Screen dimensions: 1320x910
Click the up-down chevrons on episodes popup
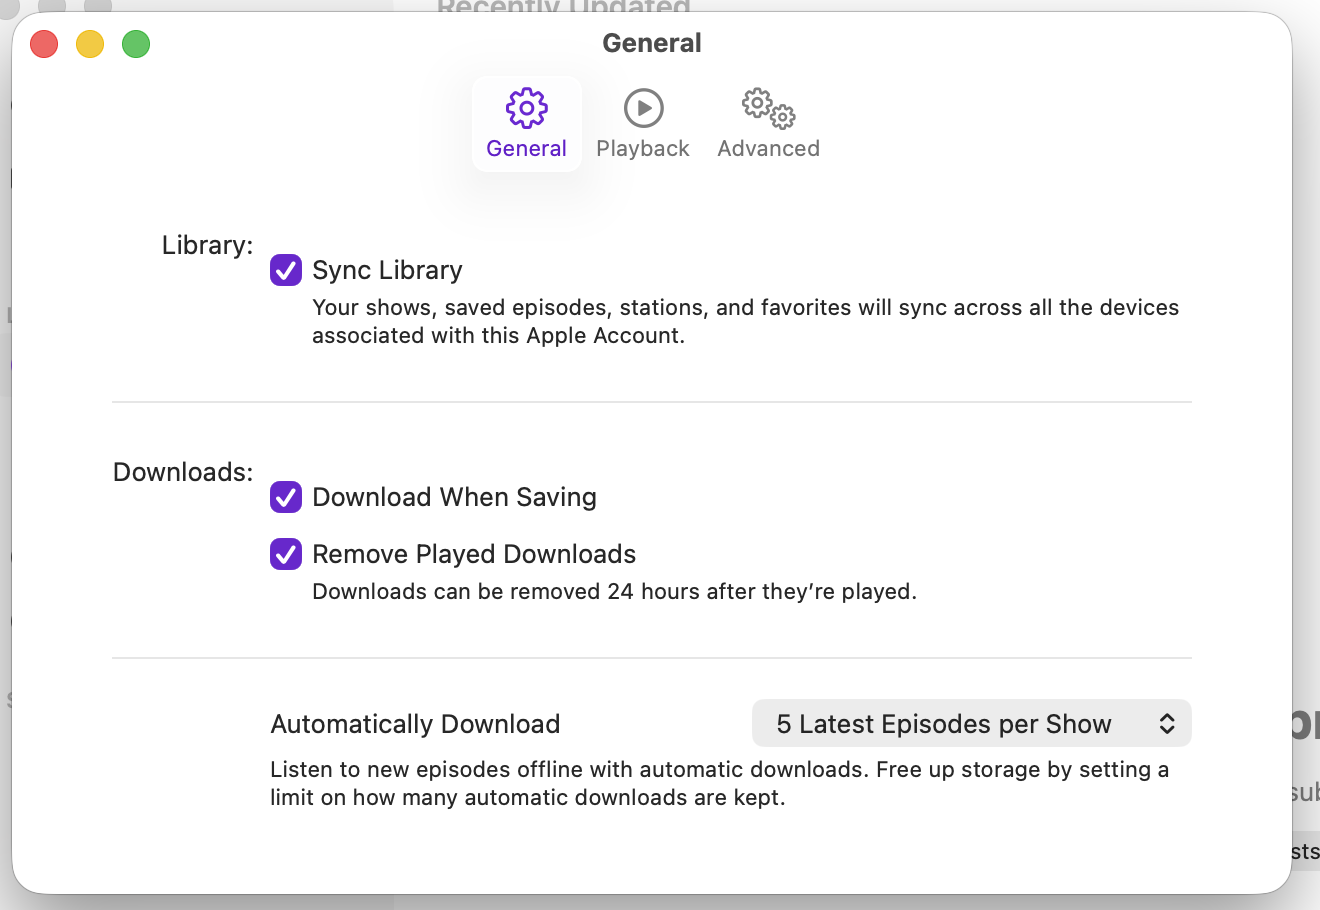coord(1166,724)
